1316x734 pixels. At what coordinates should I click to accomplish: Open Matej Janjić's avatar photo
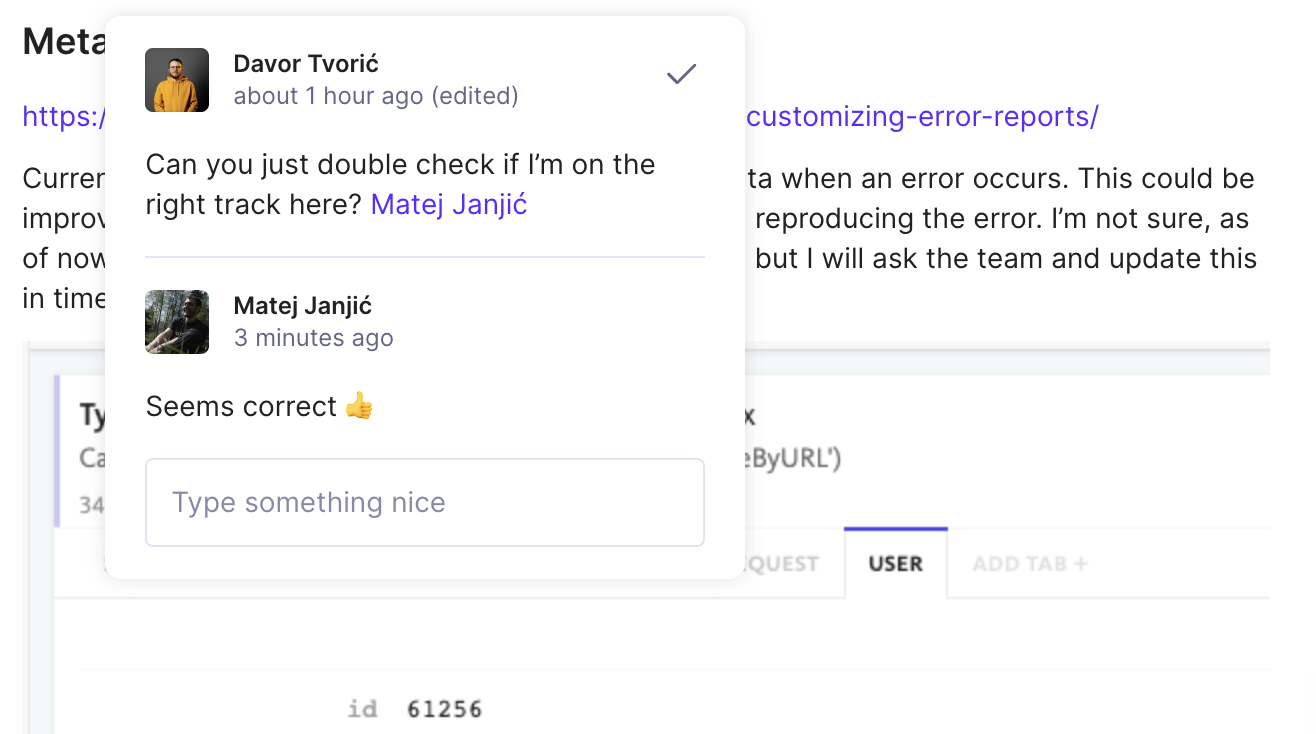pos(177,322)
